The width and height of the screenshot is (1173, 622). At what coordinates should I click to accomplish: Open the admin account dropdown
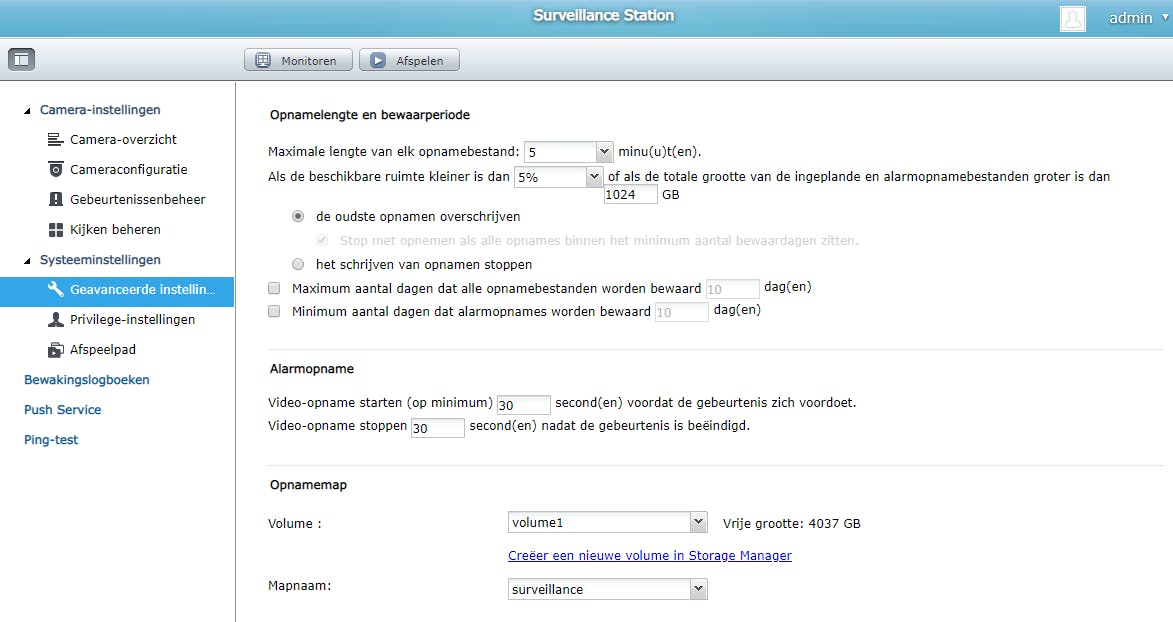click(x=1131, y=17)
